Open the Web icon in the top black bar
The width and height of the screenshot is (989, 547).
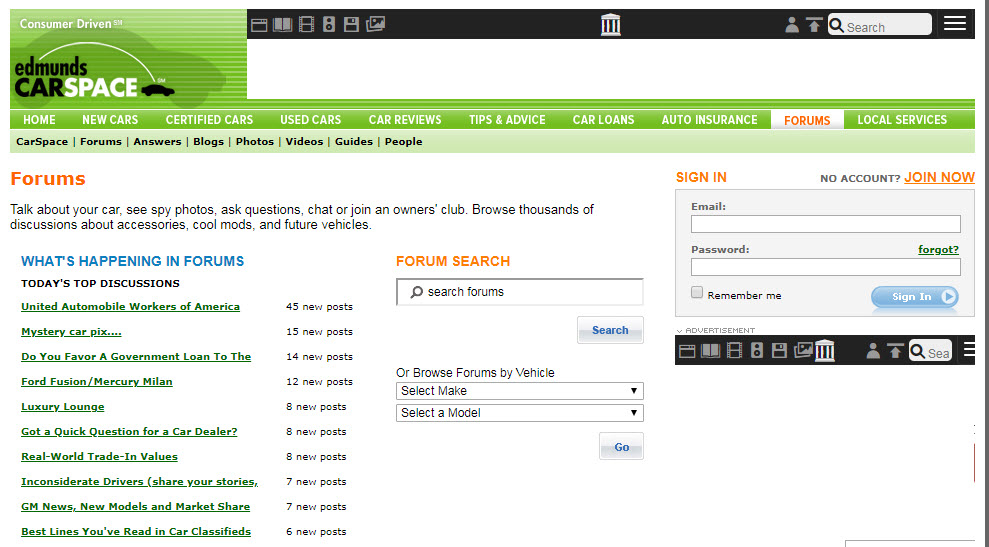[259, 25]
